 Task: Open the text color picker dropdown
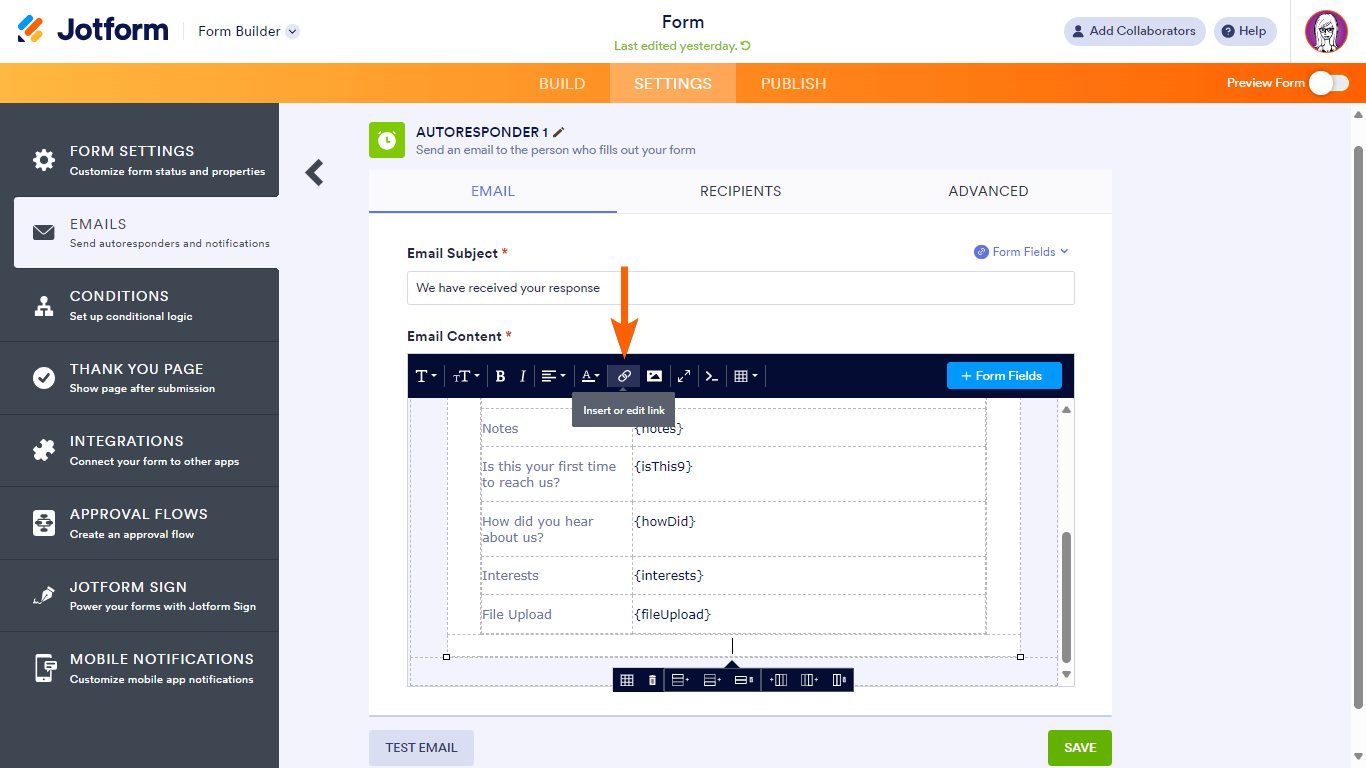tap(591, 376)
